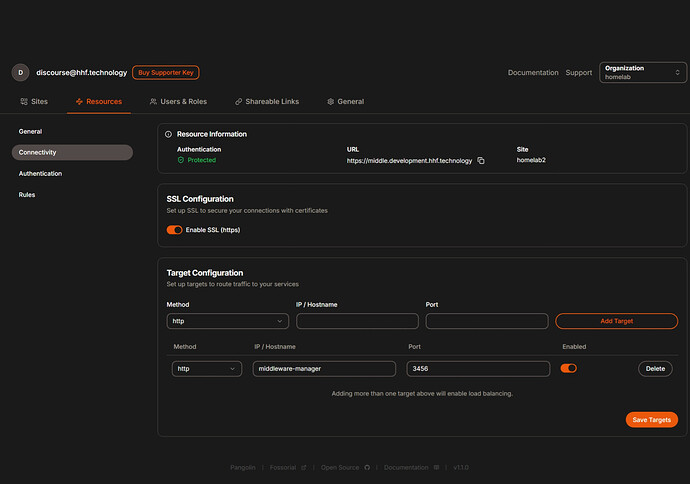Click the Save Targets button
Image resolution: width=690 pixels, height=484 pixels.
point(652,420)
